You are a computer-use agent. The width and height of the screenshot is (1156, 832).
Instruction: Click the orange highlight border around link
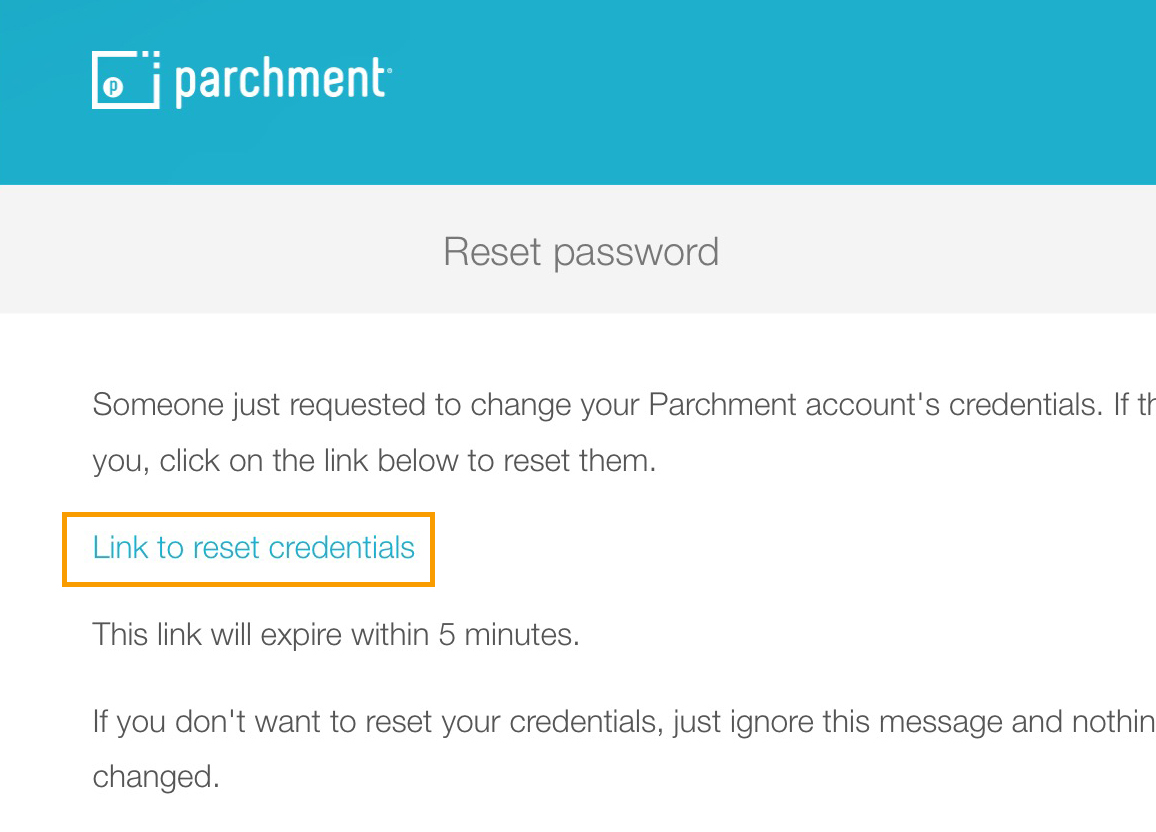tap(249, 515)
